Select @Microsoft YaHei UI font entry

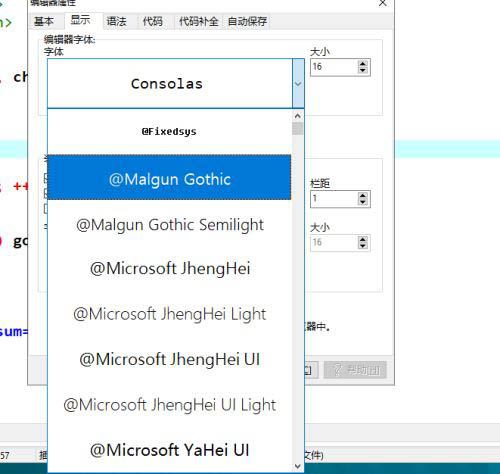coord(169,450)
